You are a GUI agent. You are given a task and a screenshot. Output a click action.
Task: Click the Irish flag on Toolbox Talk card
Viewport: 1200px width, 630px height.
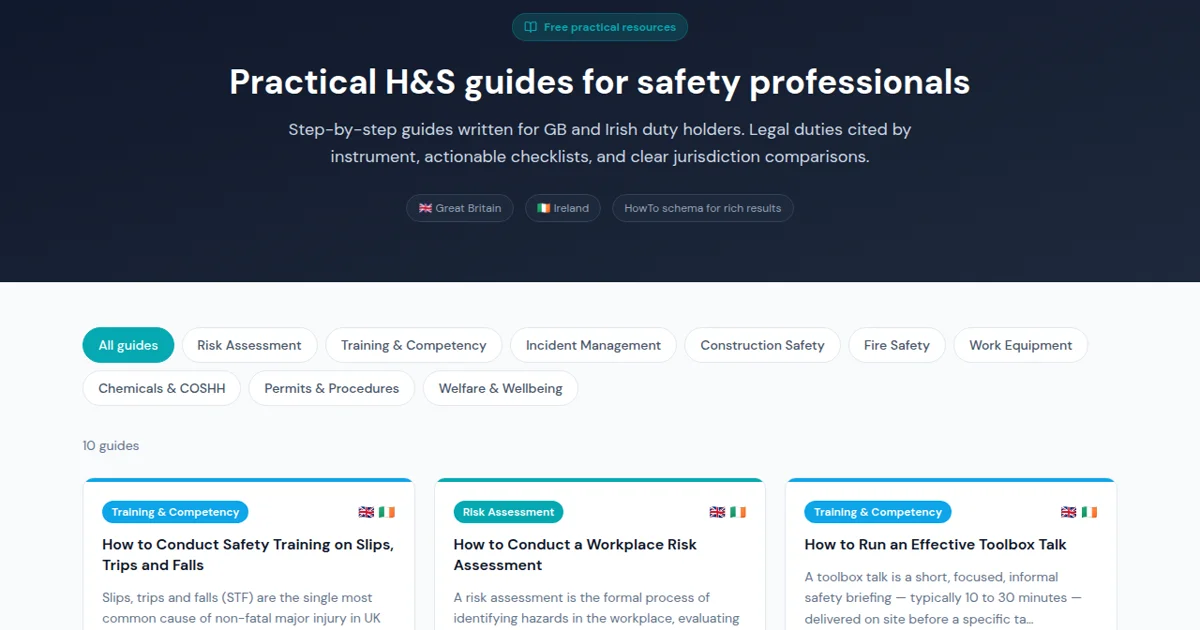click(1089, 512)
